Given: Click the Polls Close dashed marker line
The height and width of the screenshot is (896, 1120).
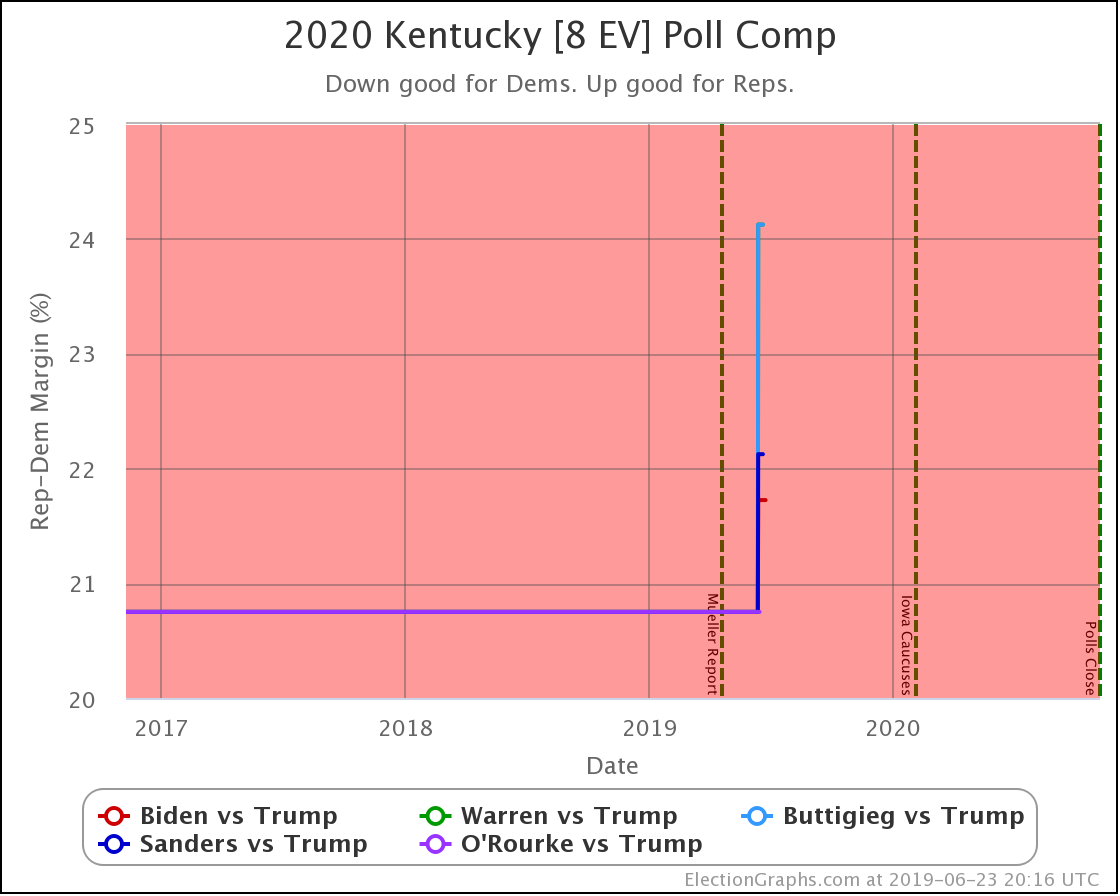Looking at the screenshot, I should coord(1099,411).
